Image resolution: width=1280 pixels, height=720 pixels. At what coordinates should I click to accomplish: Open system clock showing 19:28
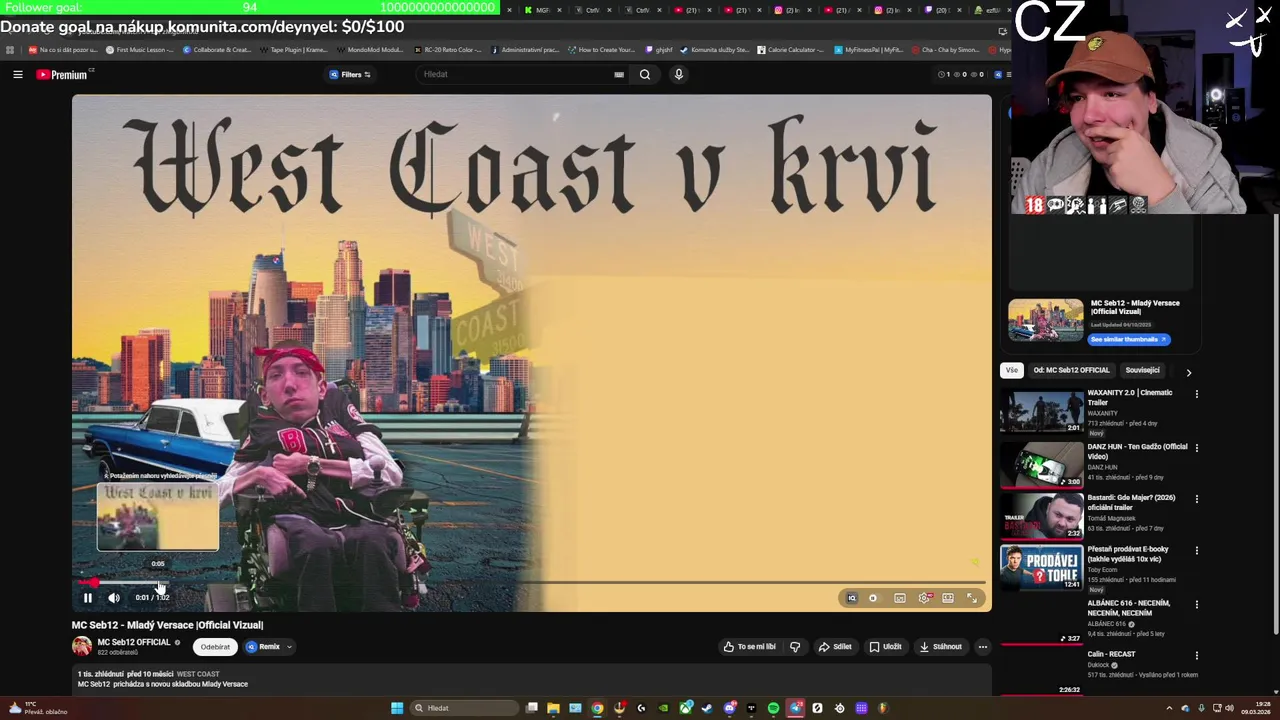(1256, 708)
